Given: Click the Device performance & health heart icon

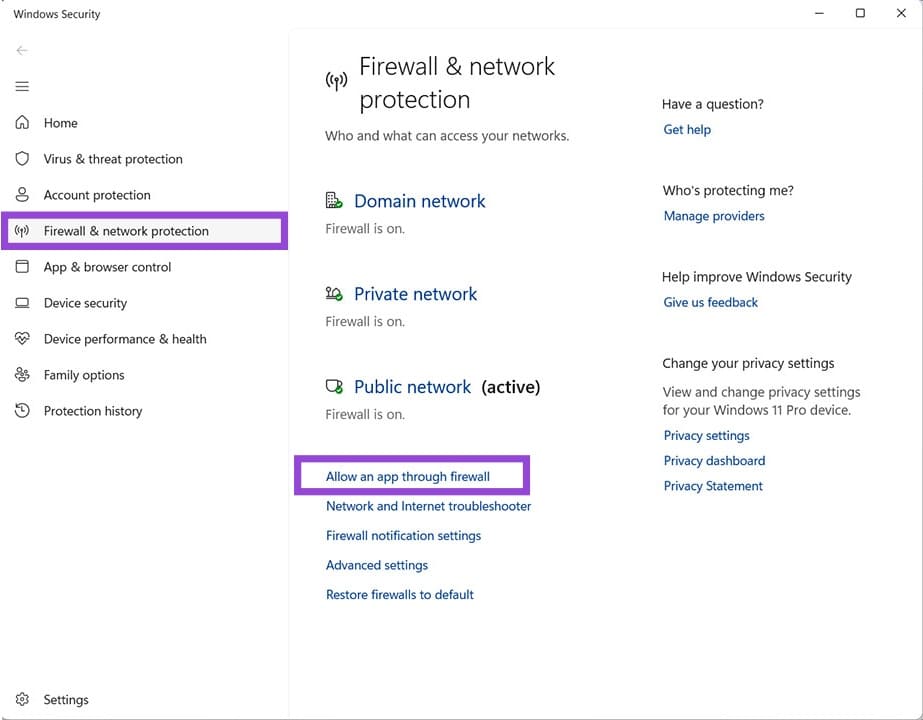Looking at the screenshot, I should pos(22,339).
